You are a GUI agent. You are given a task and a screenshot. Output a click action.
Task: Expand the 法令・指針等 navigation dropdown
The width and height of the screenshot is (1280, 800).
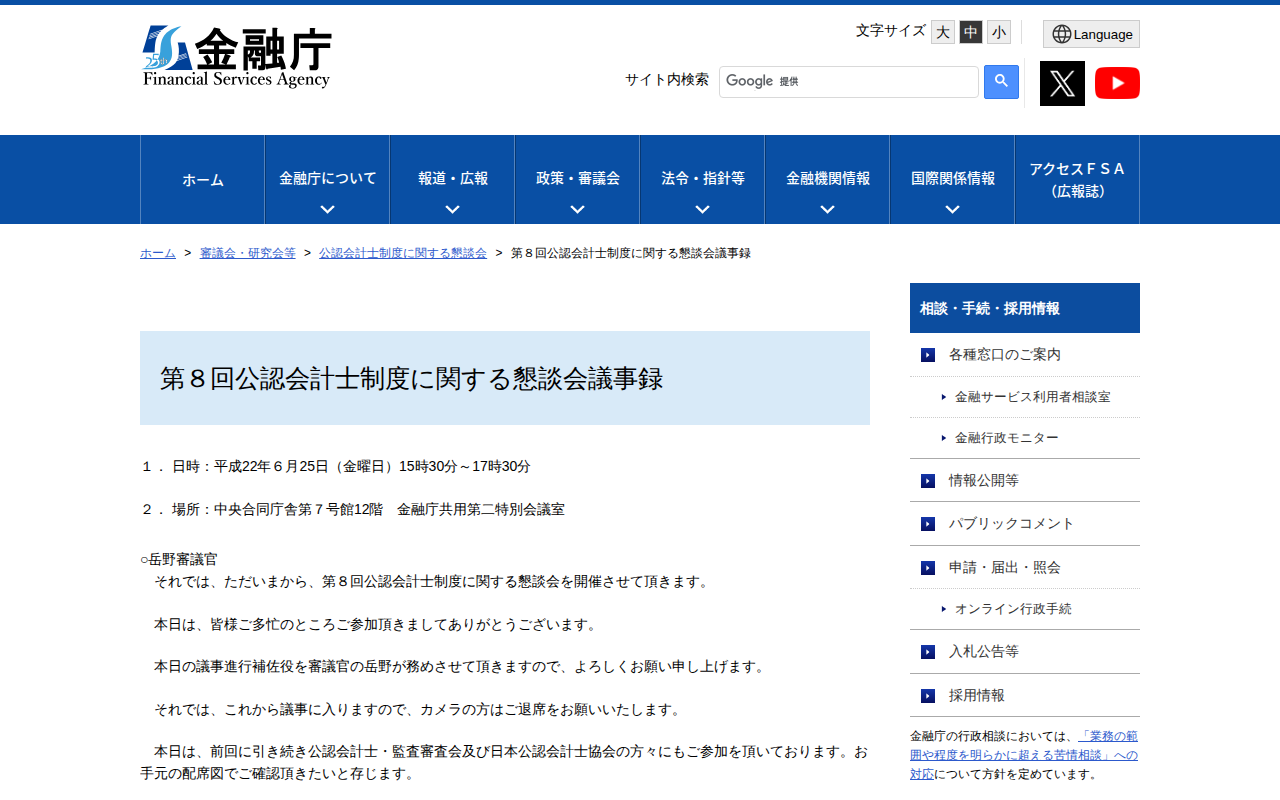[x=701, y=179]
